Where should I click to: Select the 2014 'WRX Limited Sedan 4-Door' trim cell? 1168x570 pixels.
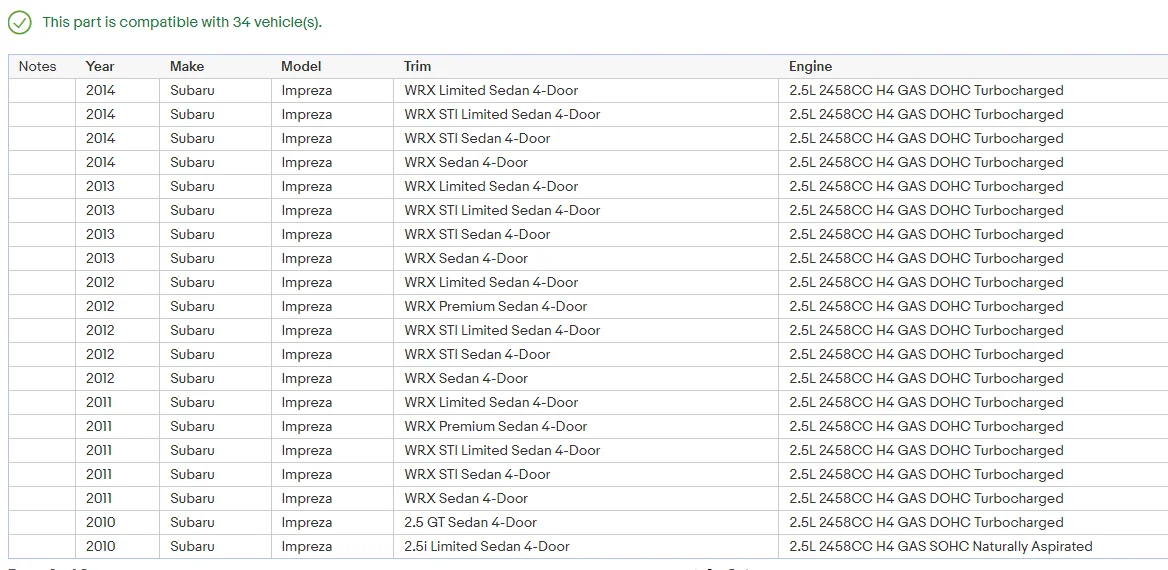[x=586, y=91]
